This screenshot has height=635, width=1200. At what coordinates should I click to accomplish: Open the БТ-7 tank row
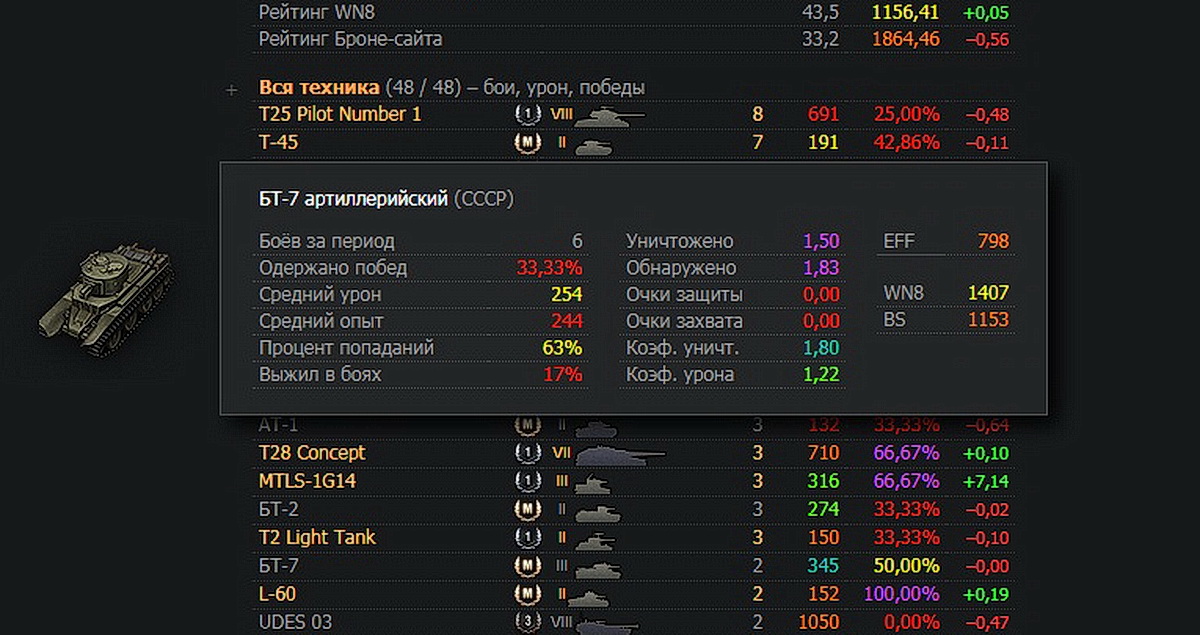click(279, 565)
